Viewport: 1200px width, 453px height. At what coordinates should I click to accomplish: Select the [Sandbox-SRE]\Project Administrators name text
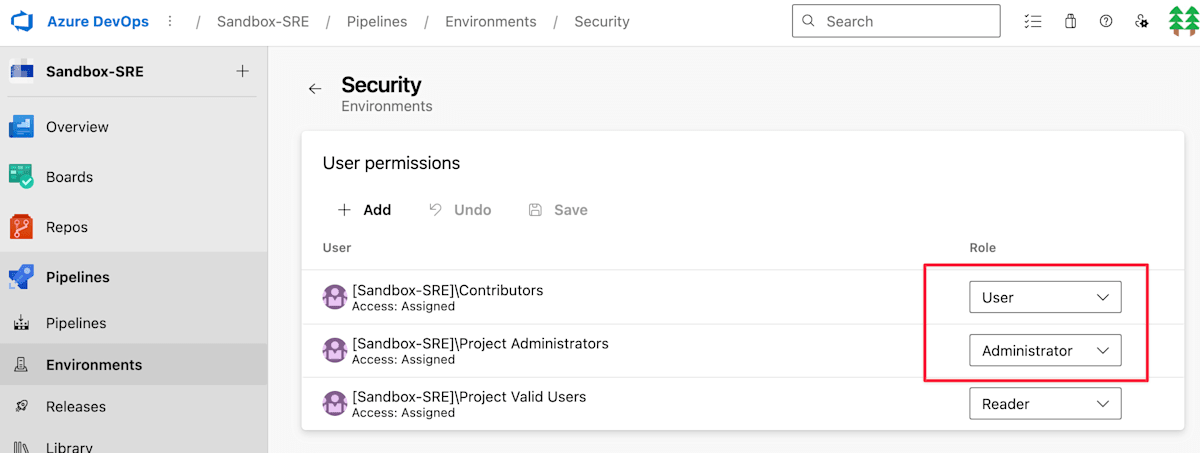coord(480,343)
